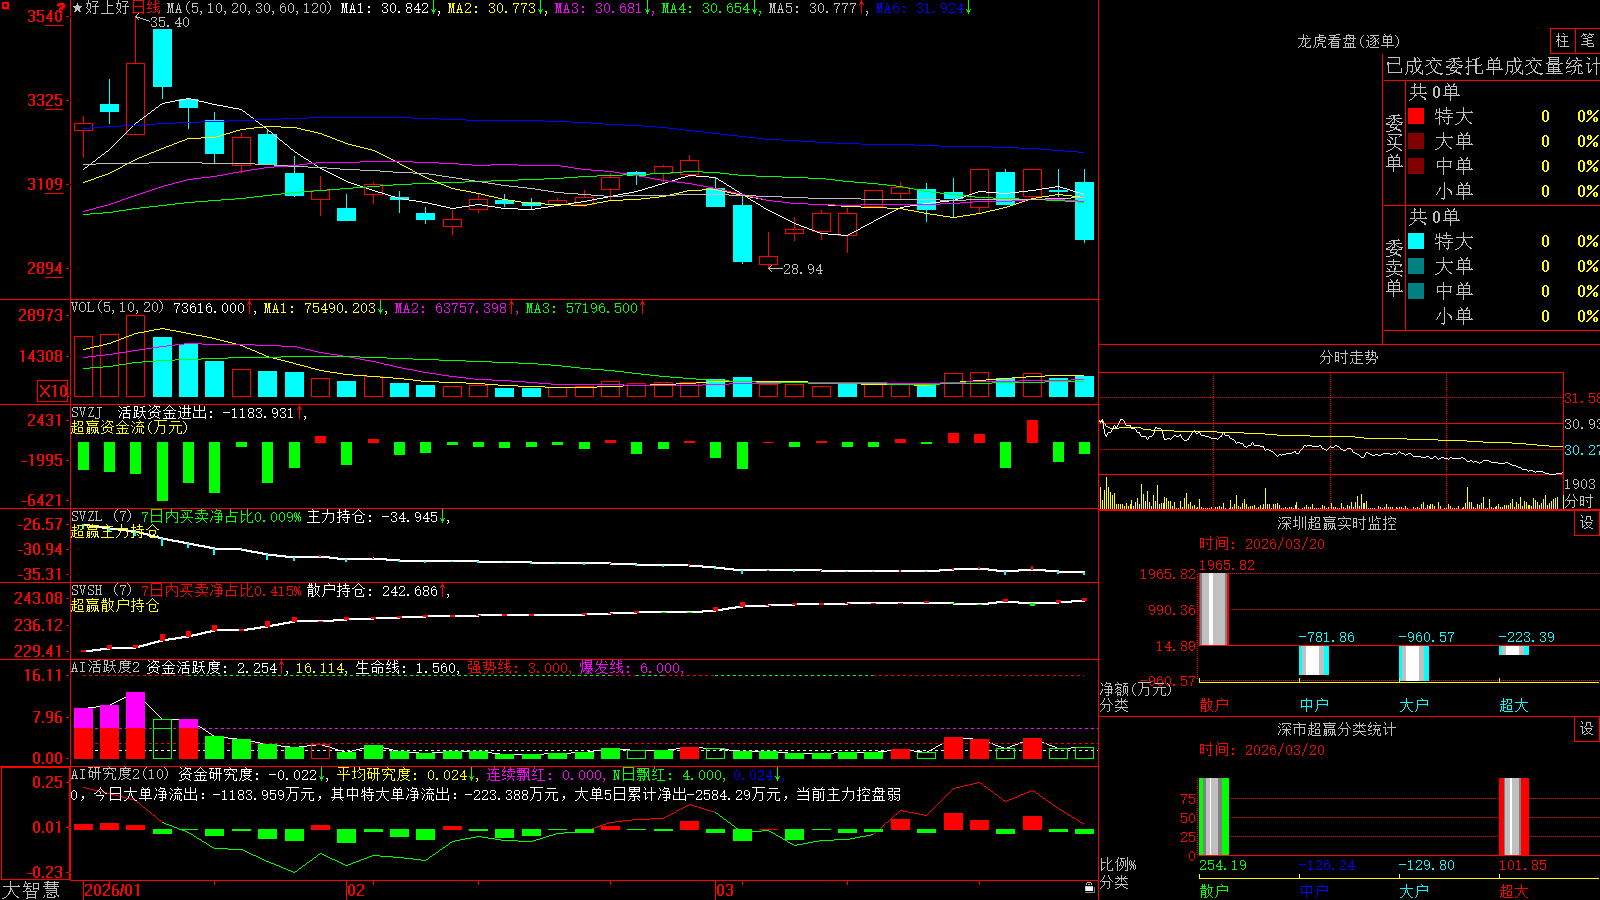Click the 散户 254.19 bar in 分类统计
The width and height of the screenshot is (1600, 900).
[x=1214, y=817]
